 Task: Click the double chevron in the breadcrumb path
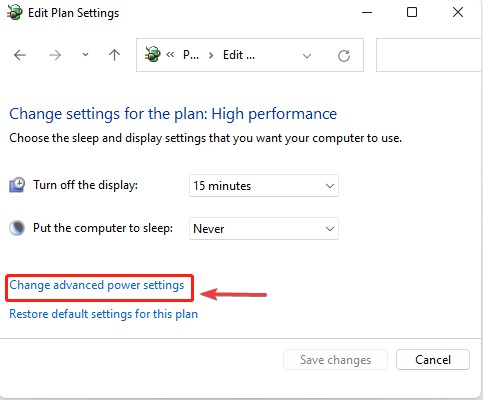(x=170, y=55)
